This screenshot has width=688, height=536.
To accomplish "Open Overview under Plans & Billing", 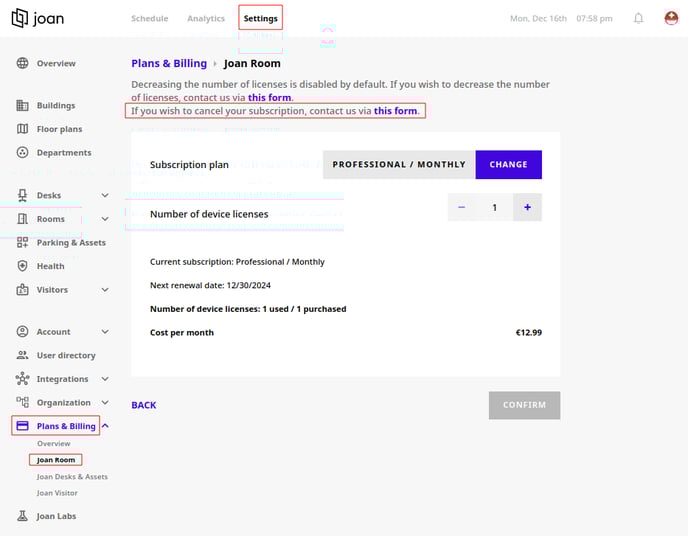I will coord(54,443).
